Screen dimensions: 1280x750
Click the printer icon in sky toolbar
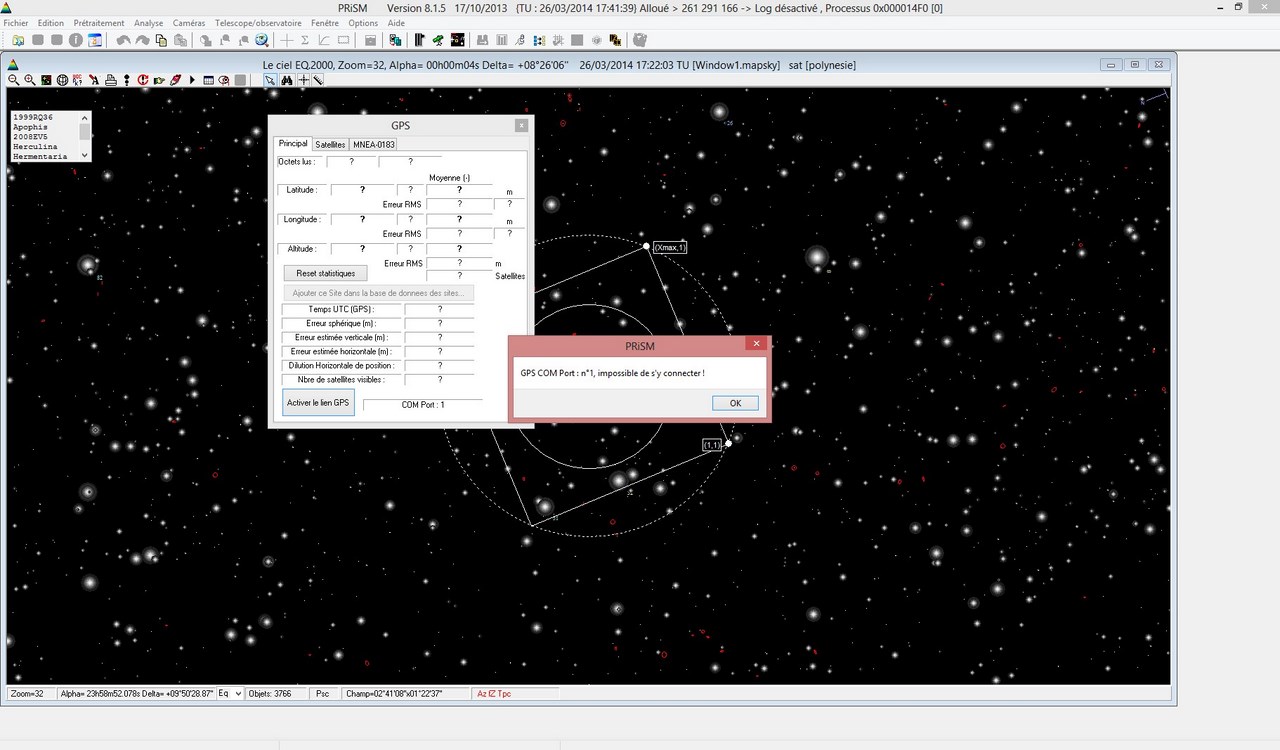coord(110,80)
